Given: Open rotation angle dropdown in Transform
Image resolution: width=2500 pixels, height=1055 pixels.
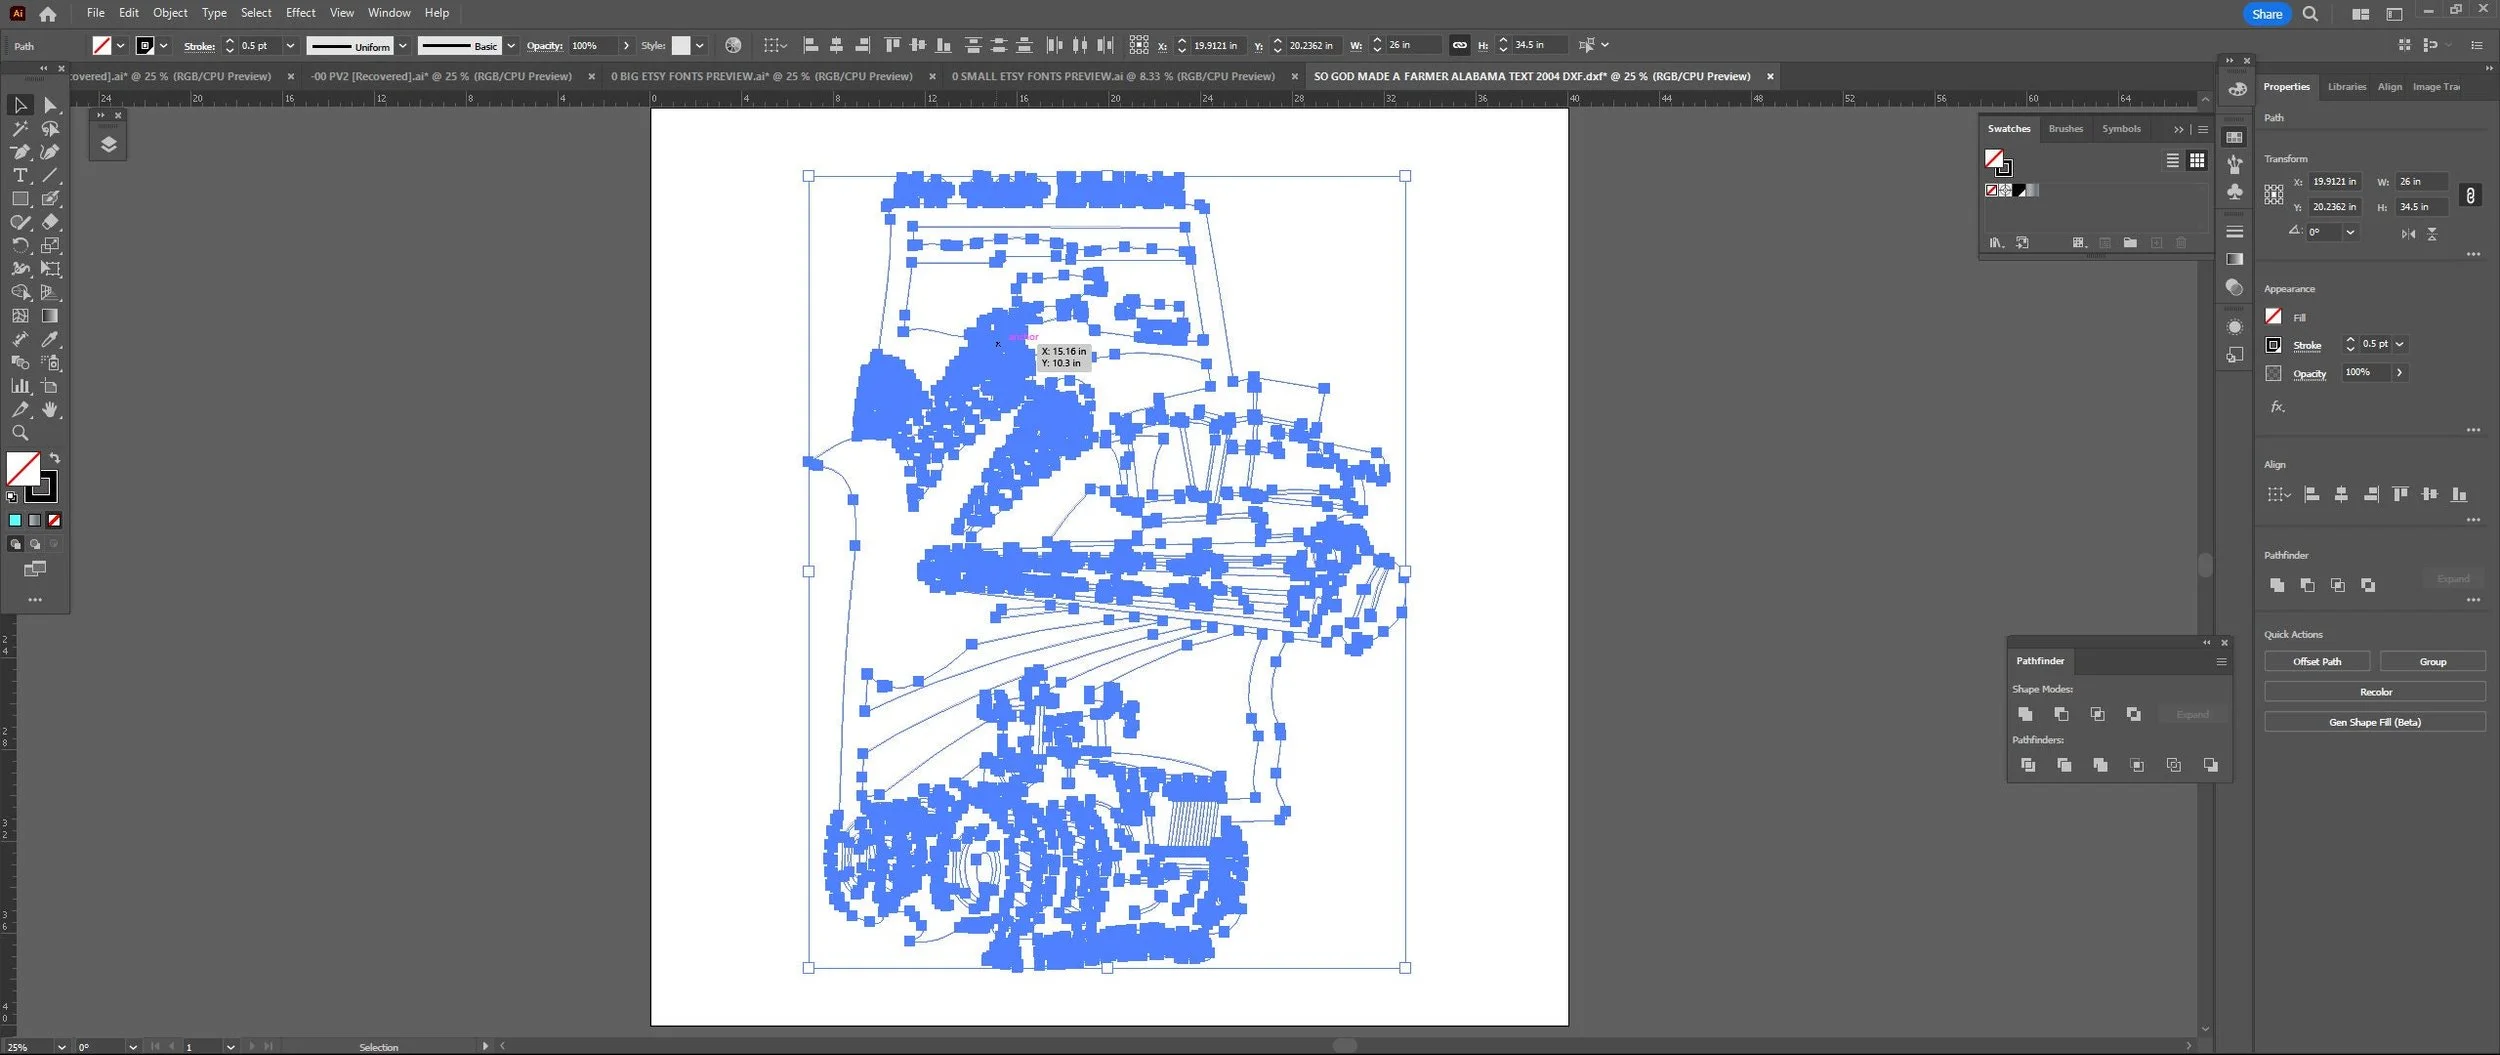Looking at the screenshot, I should (x=2350, y=232).
